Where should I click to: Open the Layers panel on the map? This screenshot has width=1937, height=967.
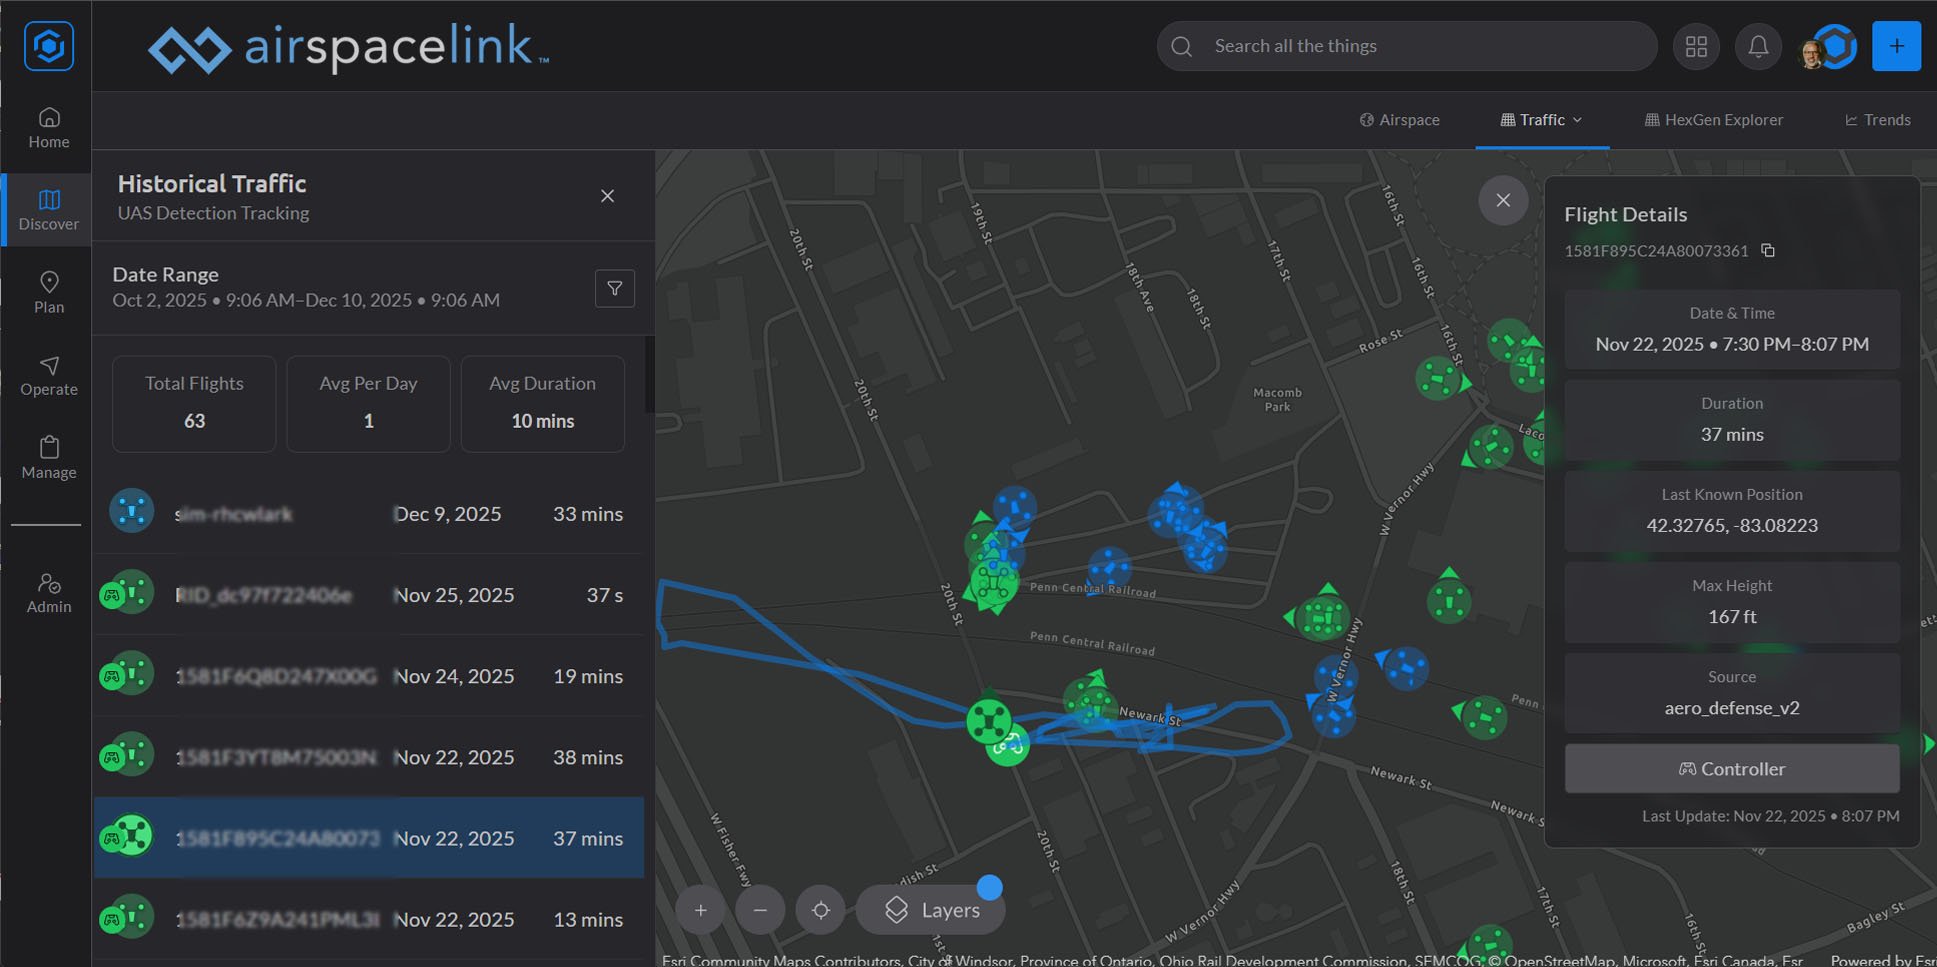[x=929, y=909]
